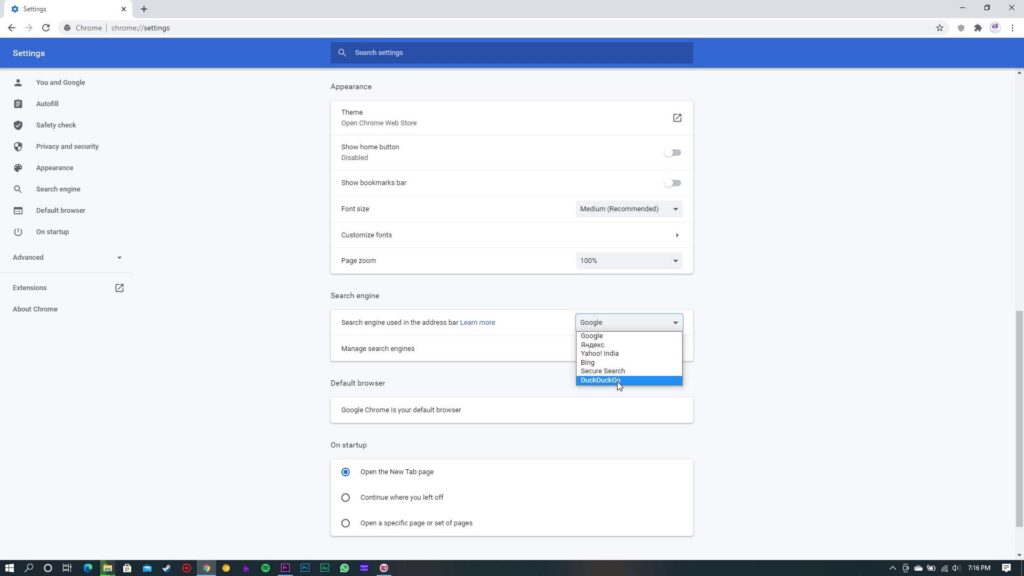Select Open the New Tab page radio

coord(345,472)
